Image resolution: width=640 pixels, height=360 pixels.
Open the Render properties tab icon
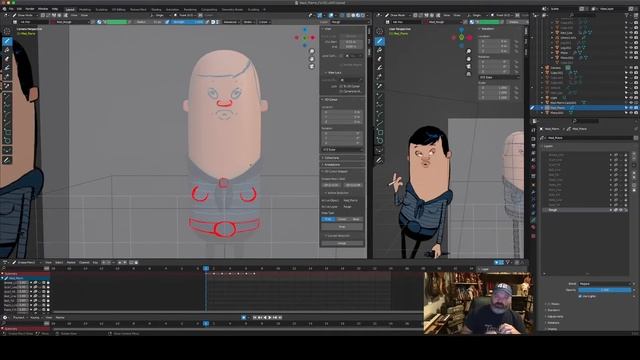[x=533, y=139]
